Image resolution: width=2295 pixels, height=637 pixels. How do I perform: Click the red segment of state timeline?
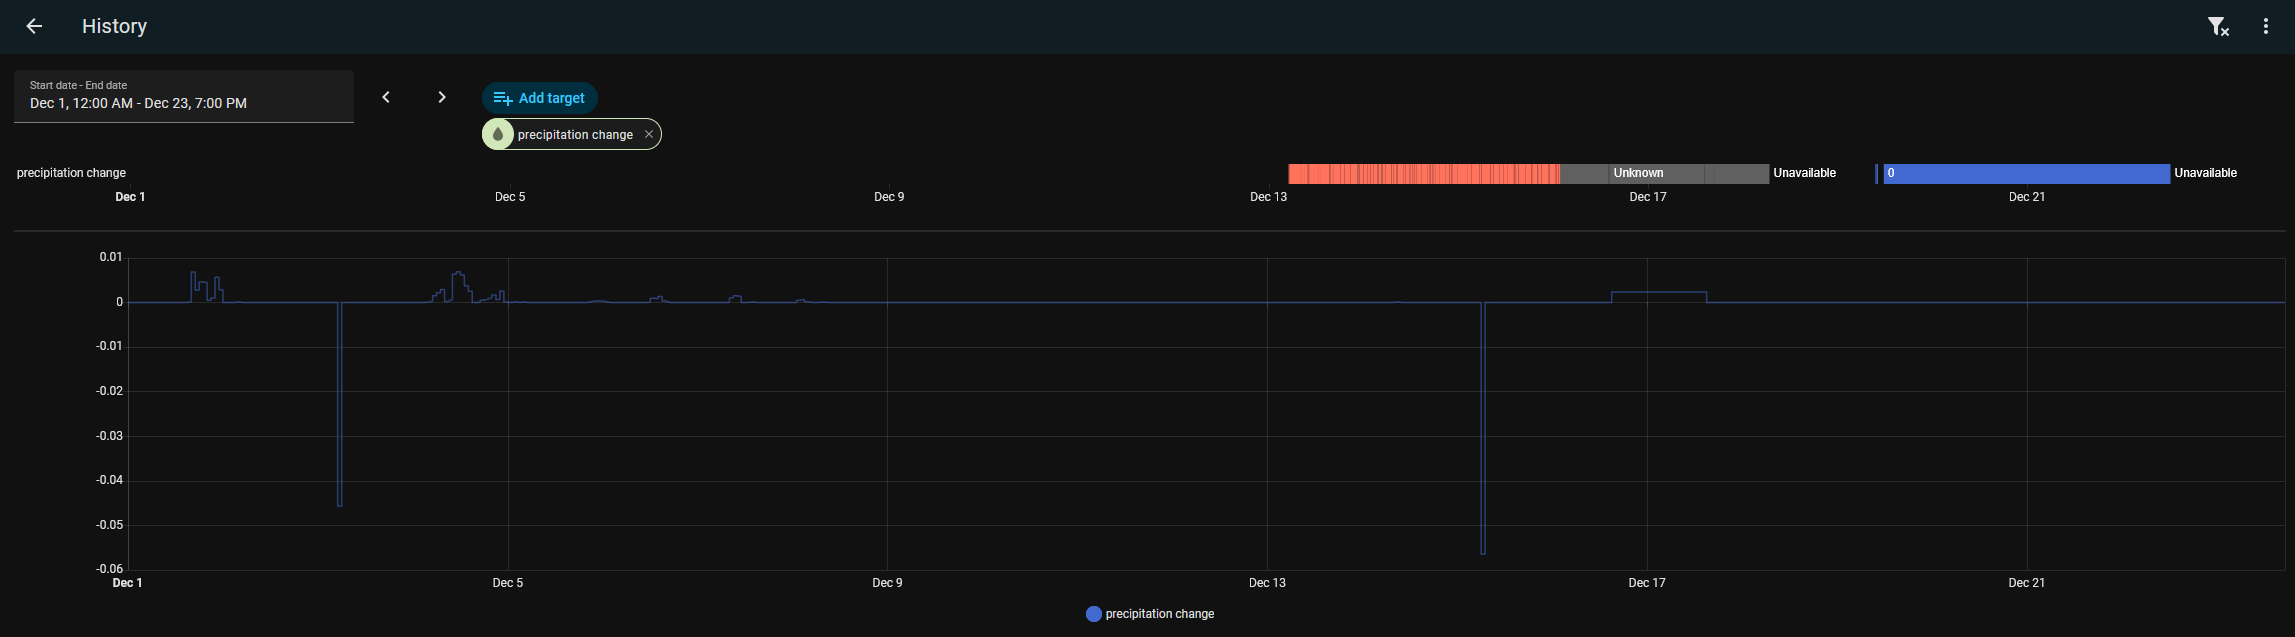pyautogui.click(x=1424, y=173)
